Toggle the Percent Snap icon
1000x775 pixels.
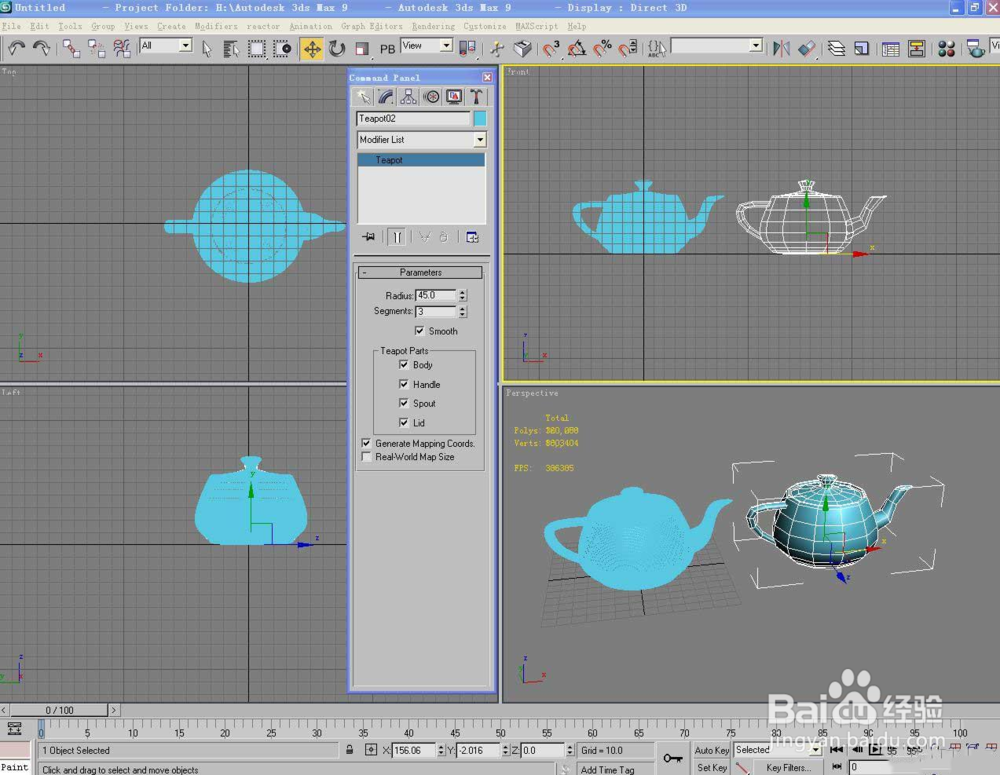[602, 48]
